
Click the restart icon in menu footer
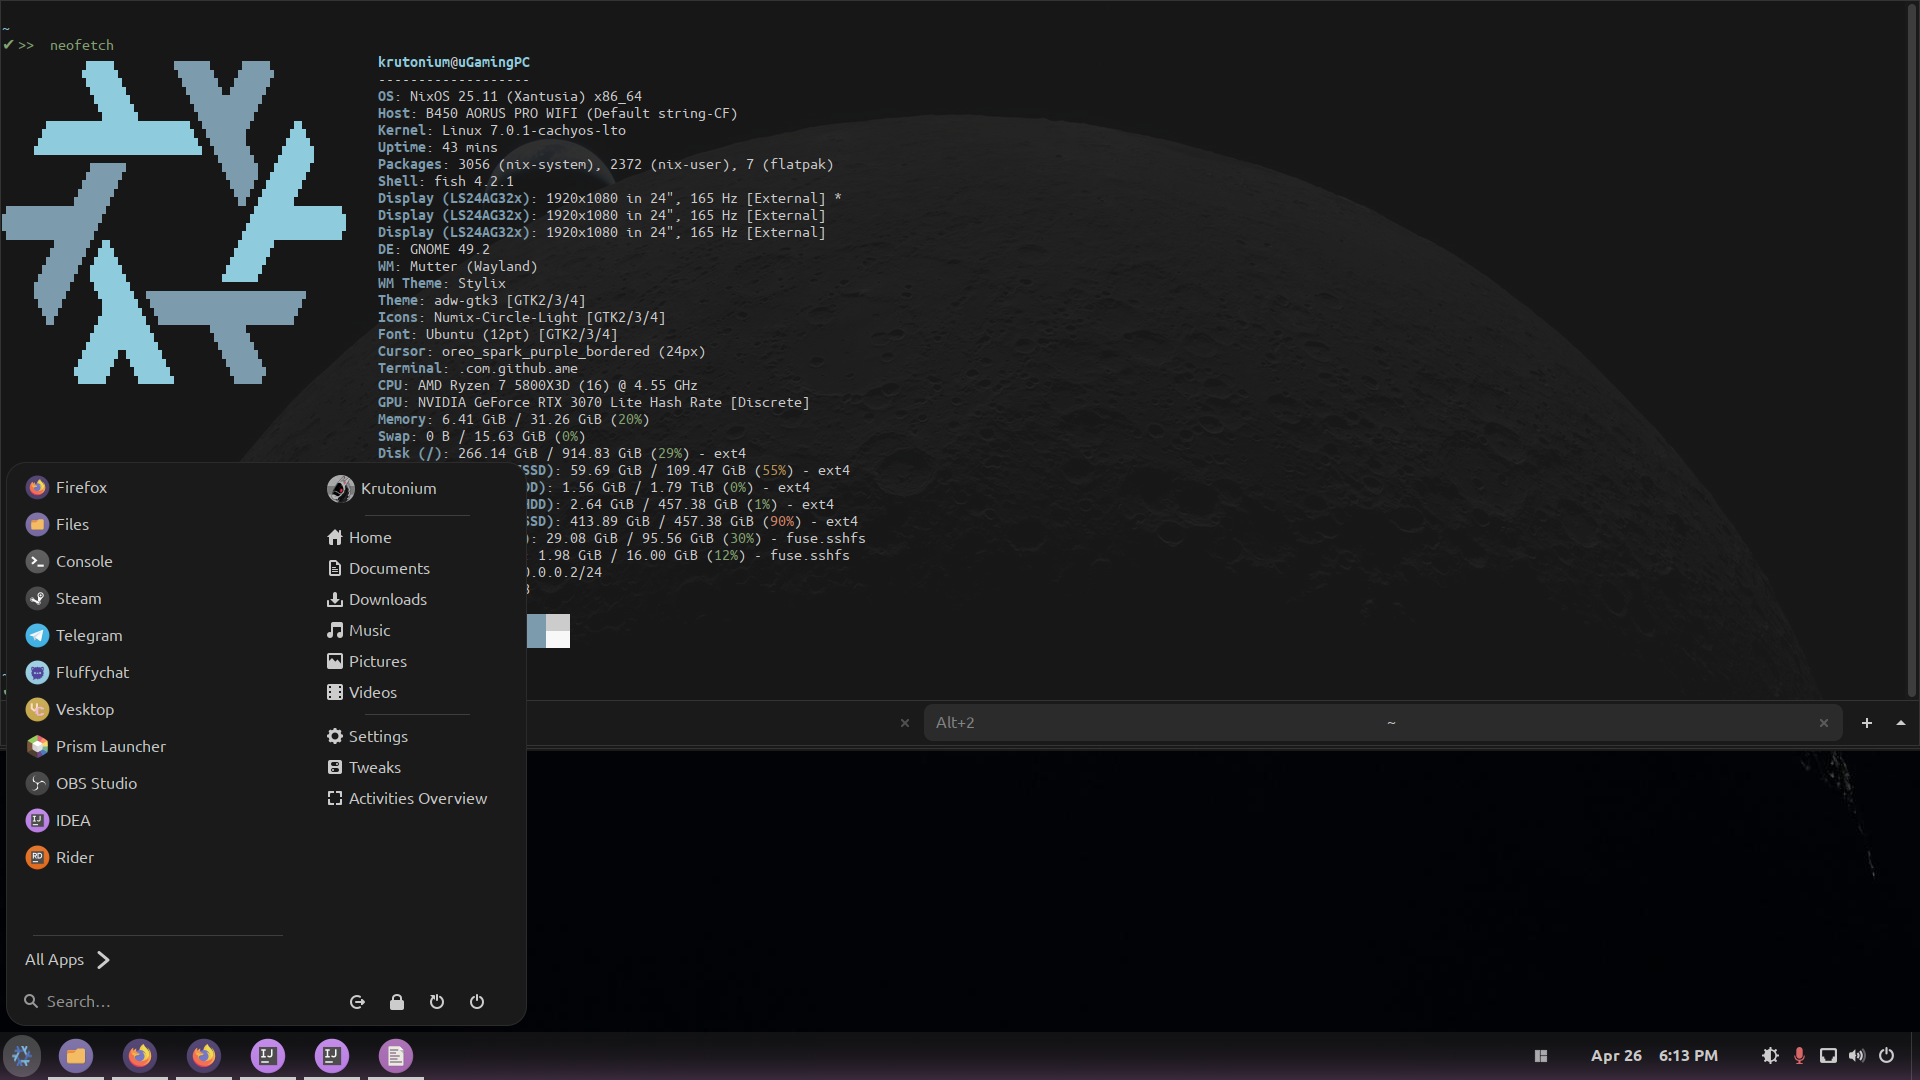[437, 1002]
